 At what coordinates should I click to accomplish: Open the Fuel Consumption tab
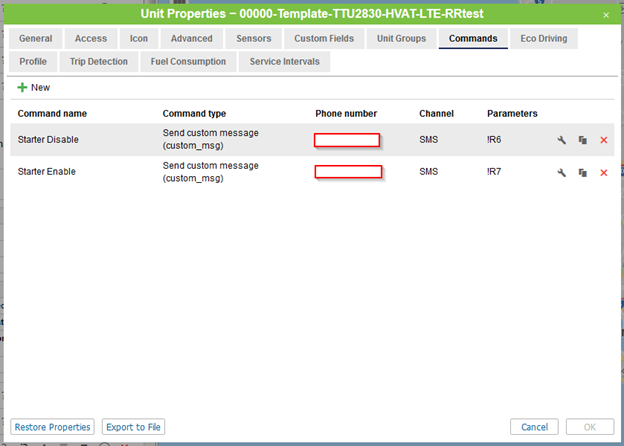[x=188, y=62]
